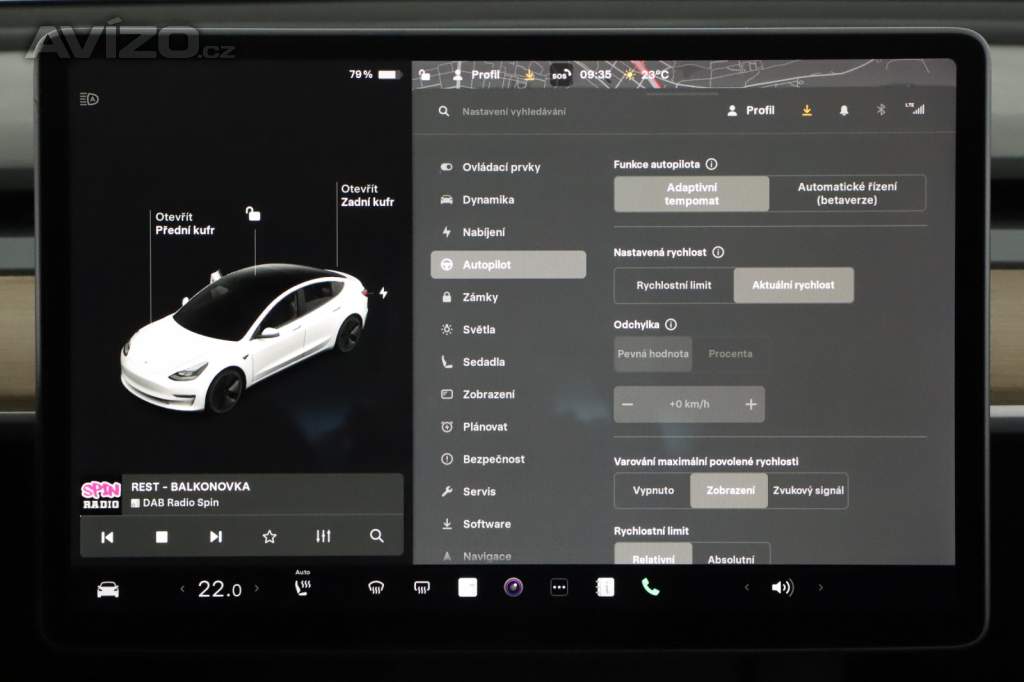Tap the seat heater icon
This screenshot has height=682, width=1024.
(x=302, y=587)
